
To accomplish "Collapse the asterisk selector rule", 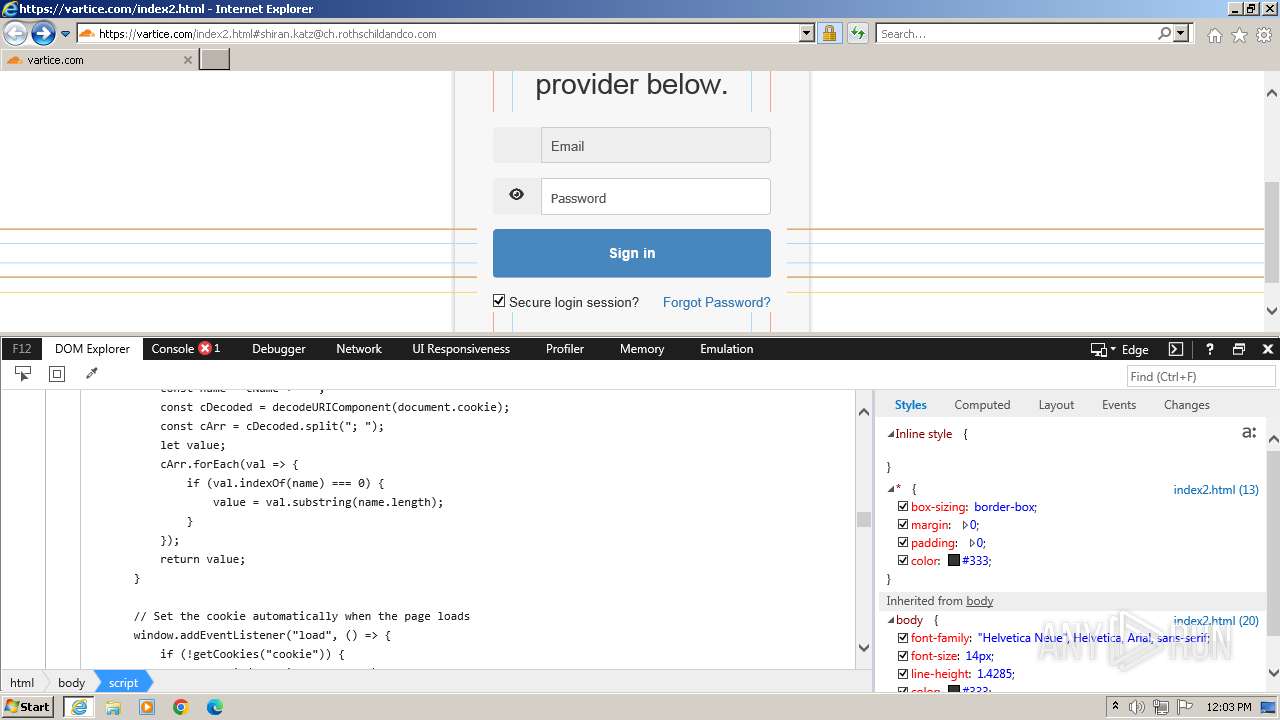I will click(891, 489).
